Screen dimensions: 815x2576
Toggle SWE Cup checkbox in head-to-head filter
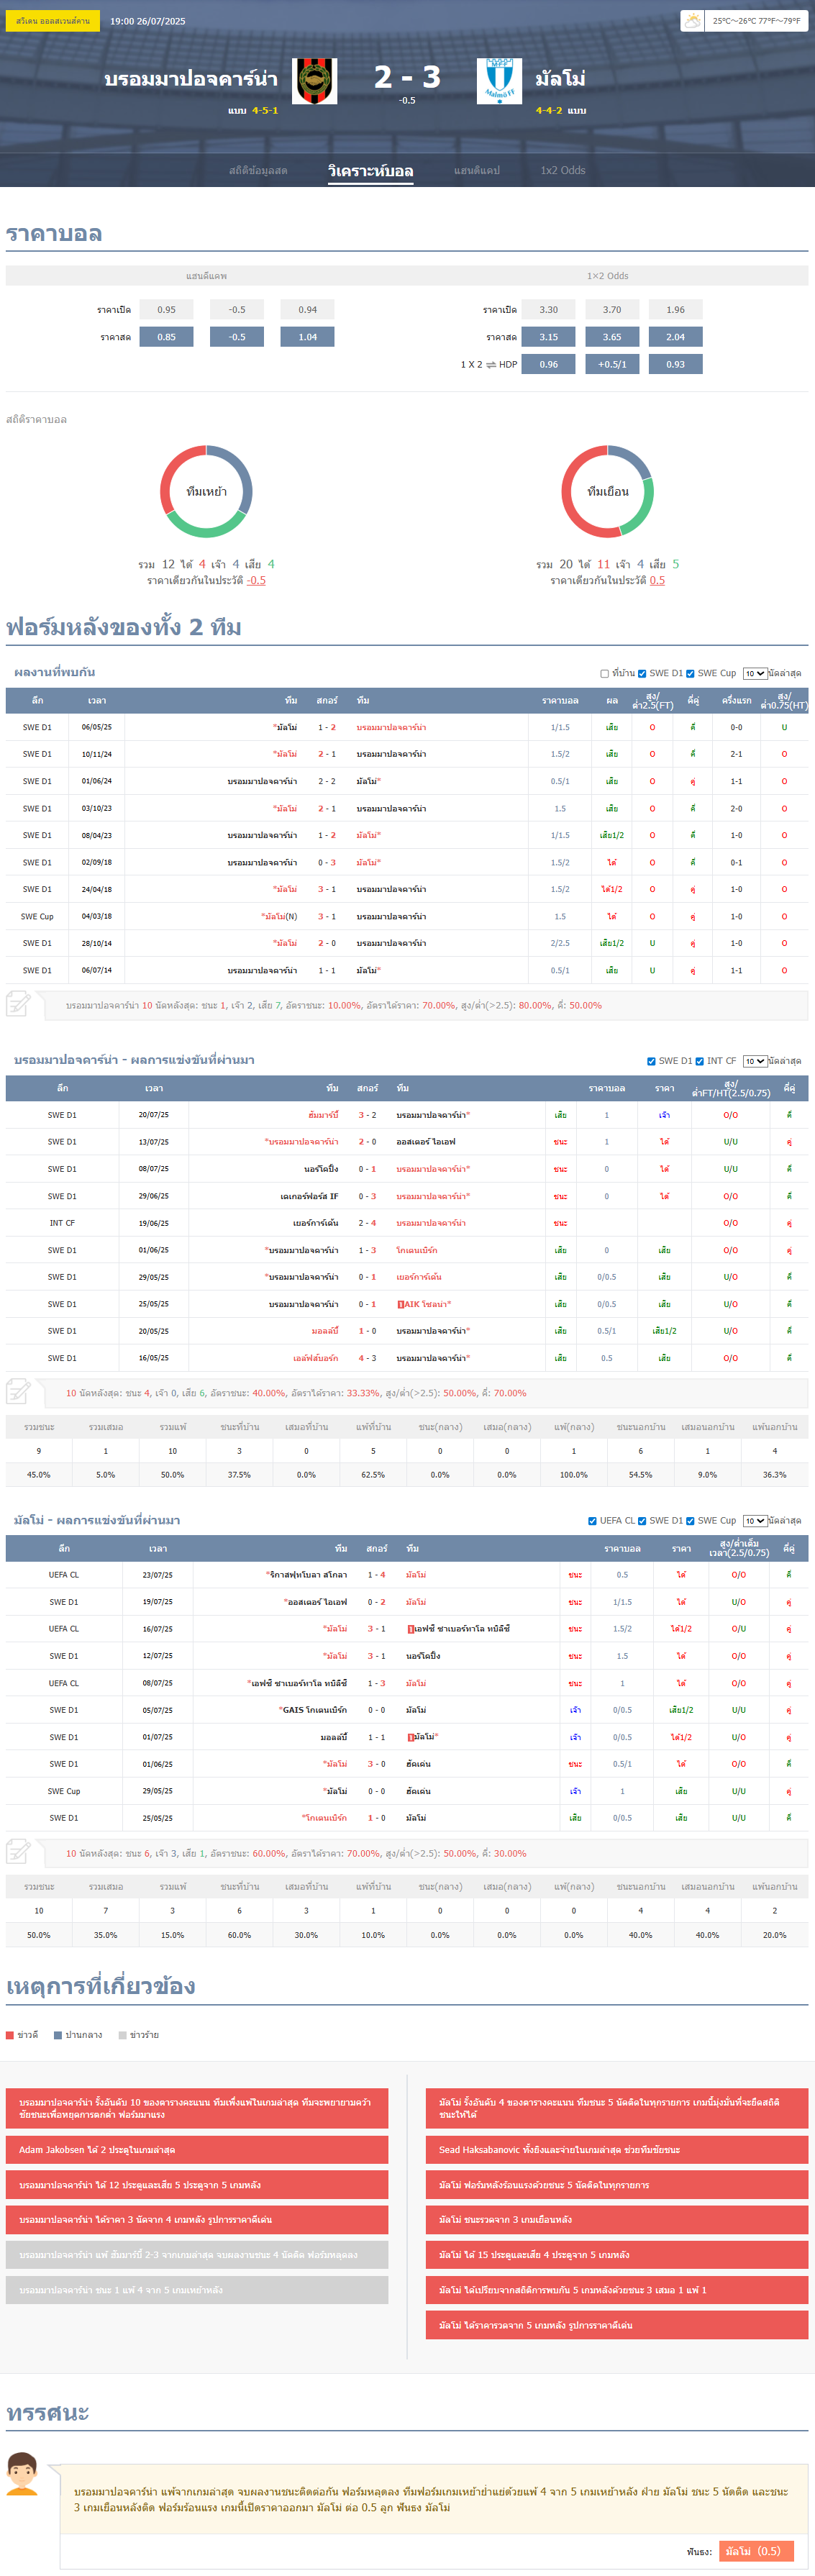690,674
